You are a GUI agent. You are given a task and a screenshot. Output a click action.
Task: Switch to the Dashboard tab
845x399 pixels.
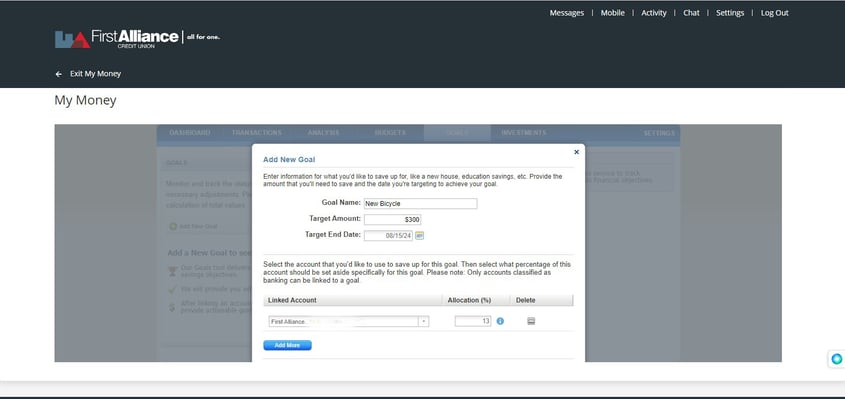tap(190, 133)
